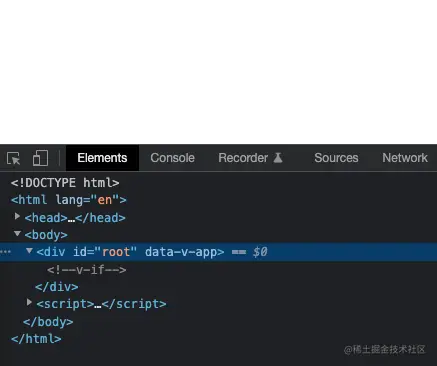This screenshot has width=437, height=366.
Task: Toggle the device toolbar icon
Action: [40, 158]
